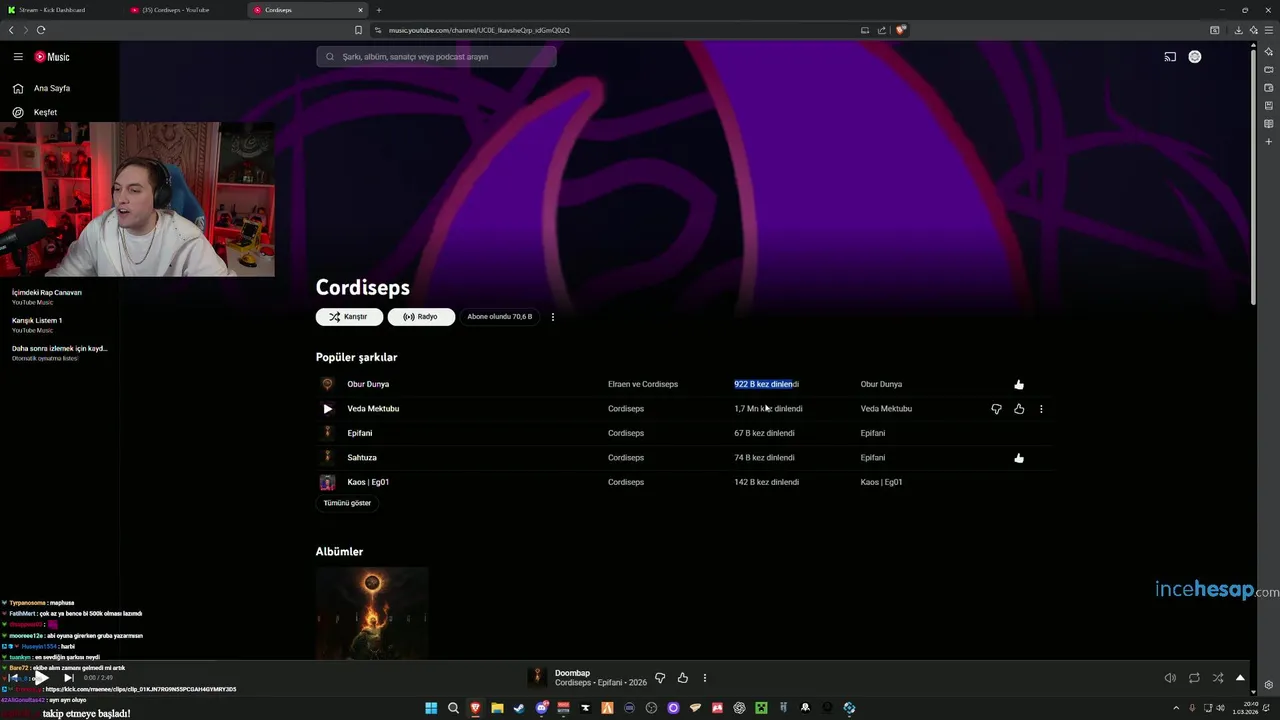Image resolution: width=1280 pixels, height=720 pixels.
Task: Click the player play button
Action: (x=42, y=678)
